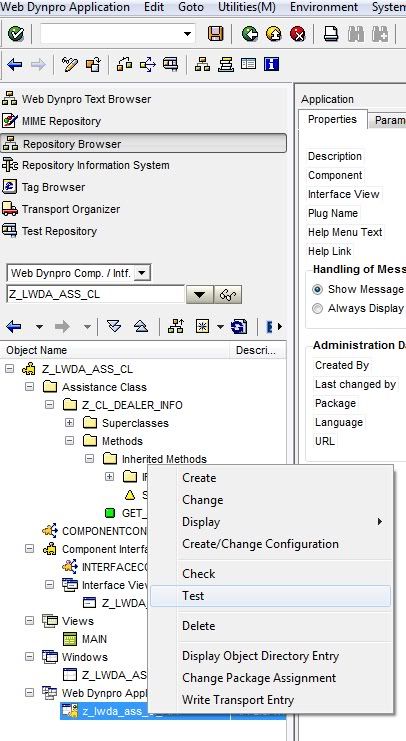The width and height of the screenshot is (406, 741).
Task: Expand the Superclasses folder
Action: pos(69,422)
